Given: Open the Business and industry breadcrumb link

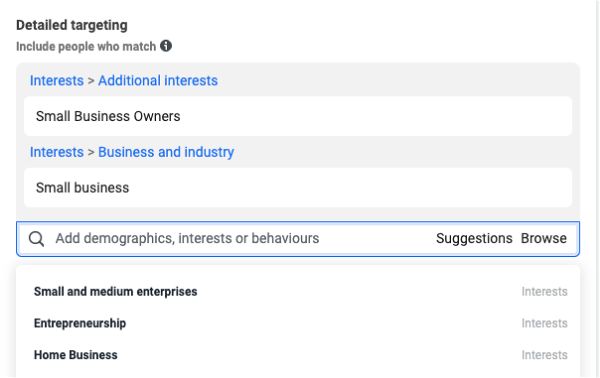Looking at the screenshot, I should coord(166,152).
